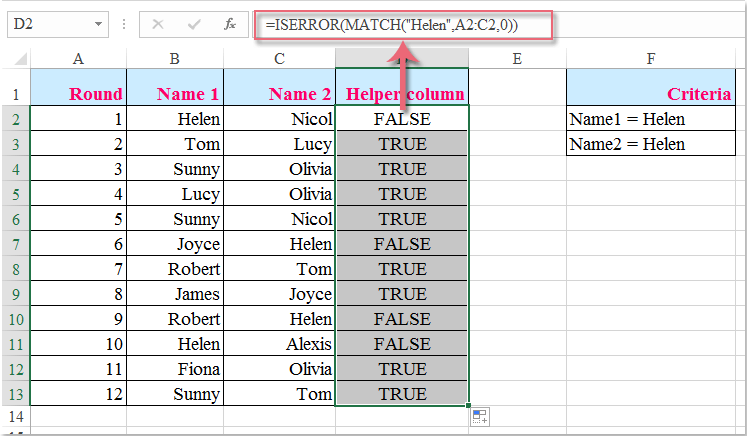Click the Select All corner triangle
747x436 pixels.
point(21,59)
